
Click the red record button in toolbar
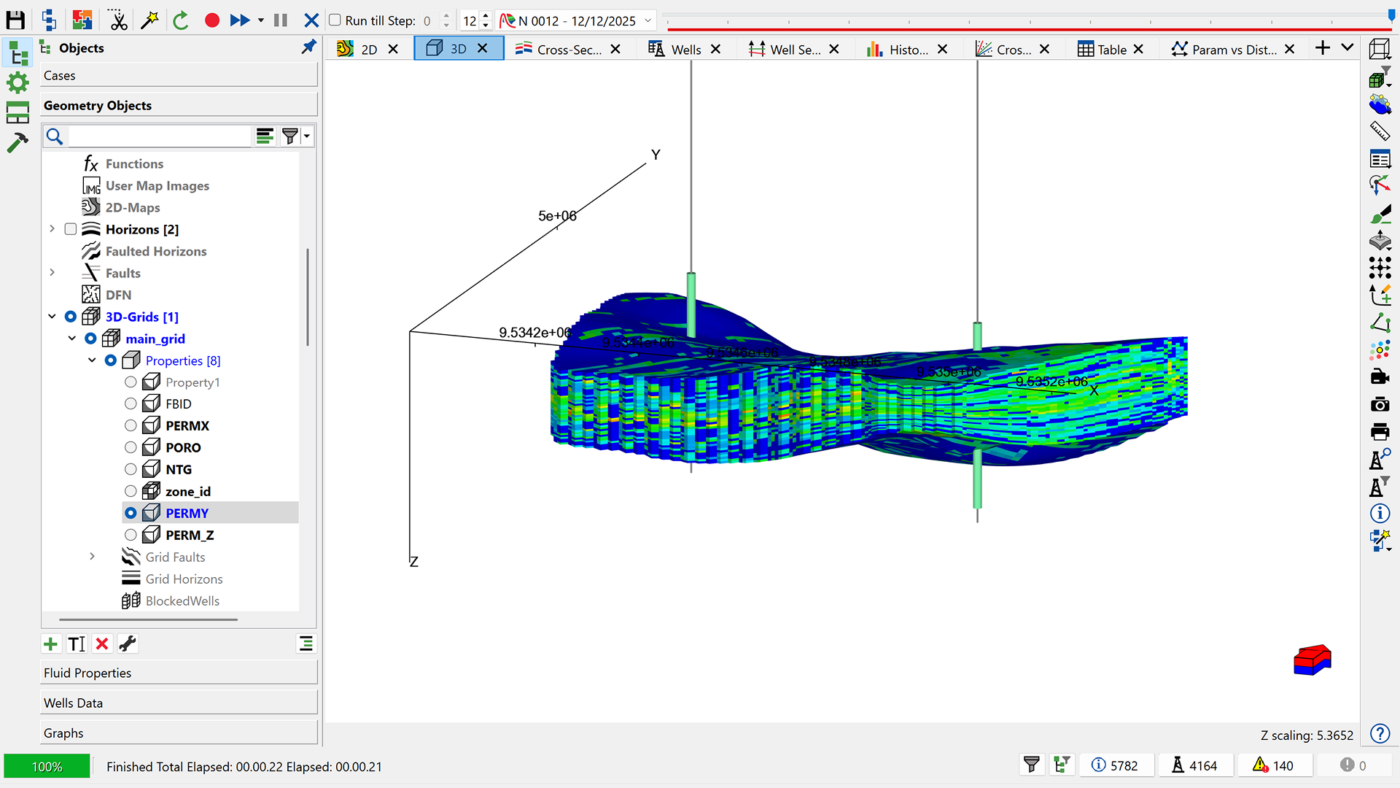pos(211,20)
